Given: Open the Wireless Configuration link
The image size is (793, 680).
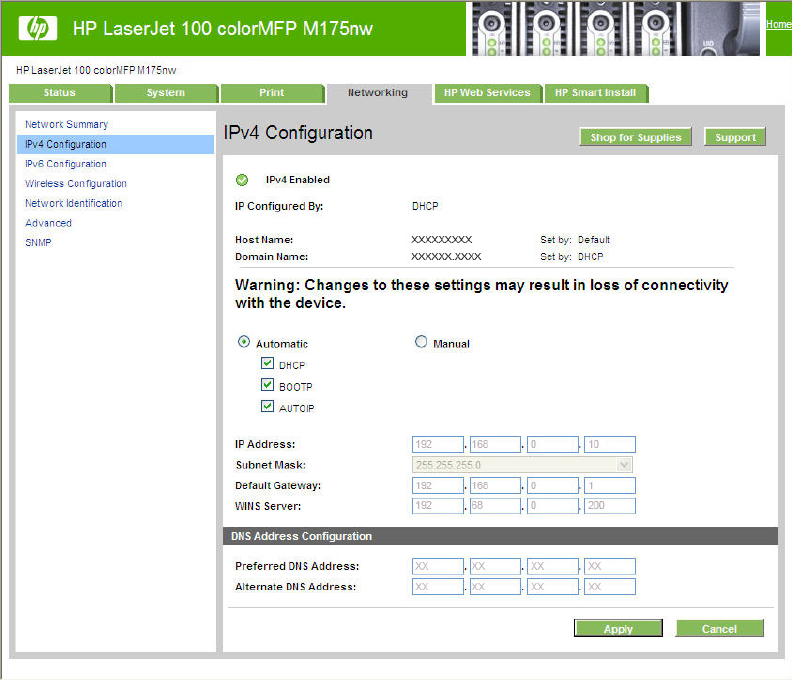Looking at the screenshot, I should 76,184.
